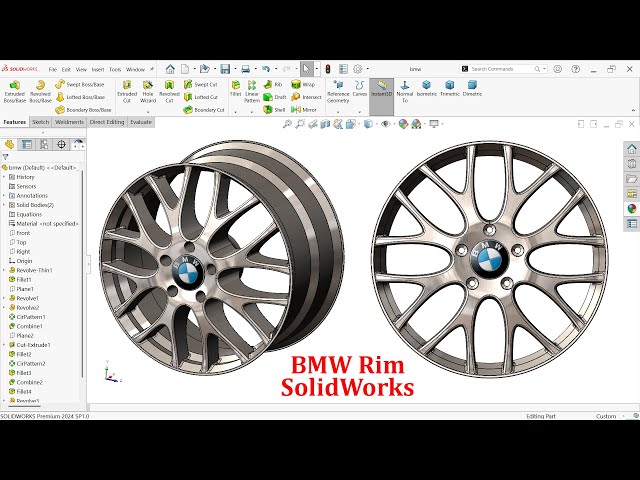Select the Extruded Boss/Base tool
640x480 pixels.
(15, 91)
